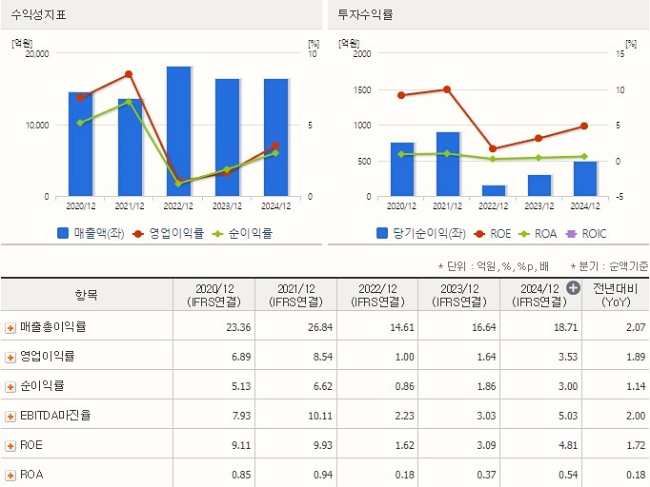Click the 순이익률 row label in table

(42, 385)
